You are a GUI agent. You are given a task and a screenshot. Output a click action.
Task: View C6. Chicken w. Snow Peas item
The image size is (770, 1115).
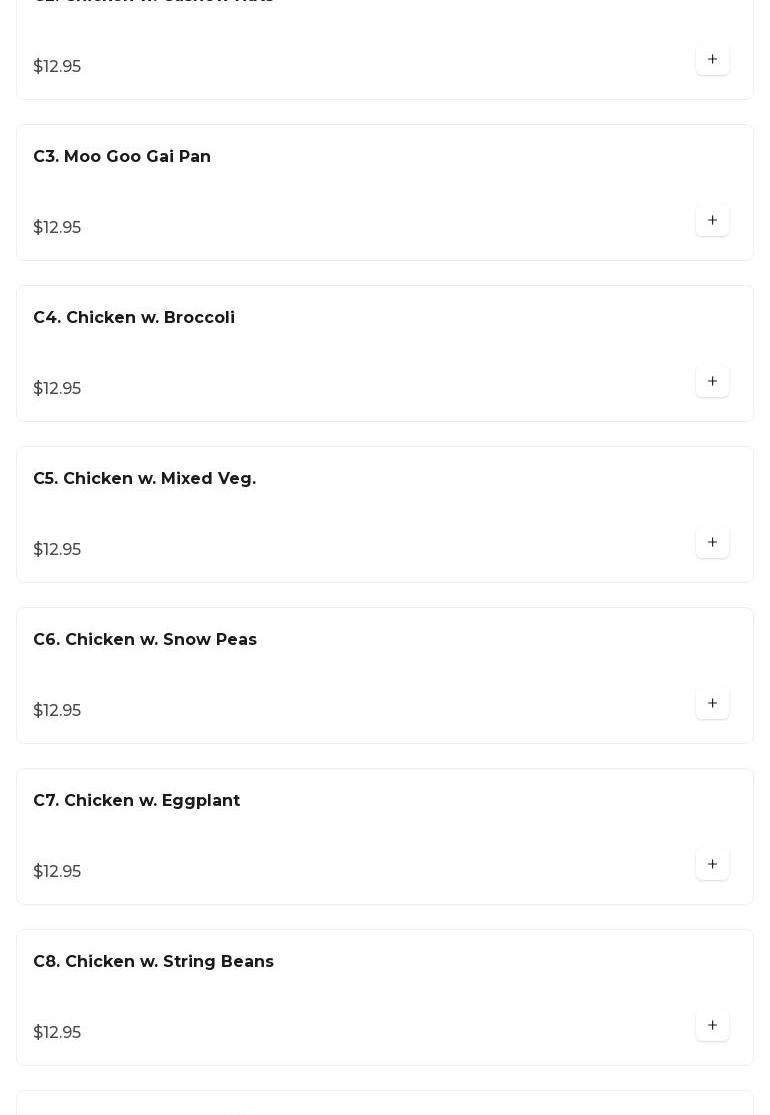[145, 640]
